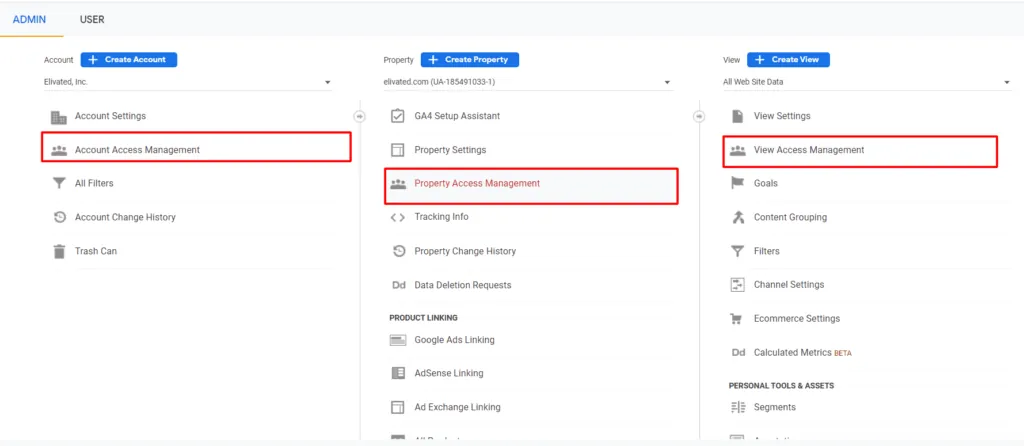This screenshot has height=446, width=1024.
Task: Open Ecommerce Settings
Action: tap(797, 319)
